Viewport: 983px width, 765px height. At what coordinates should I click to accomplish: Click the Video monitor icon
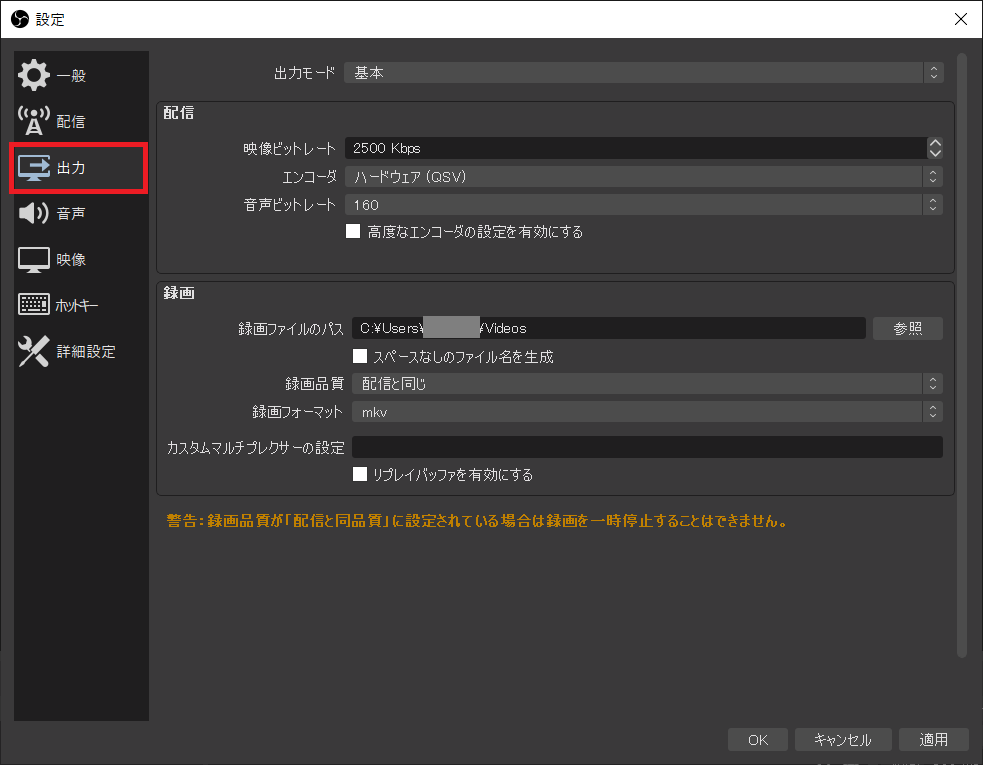click(34, 260)
